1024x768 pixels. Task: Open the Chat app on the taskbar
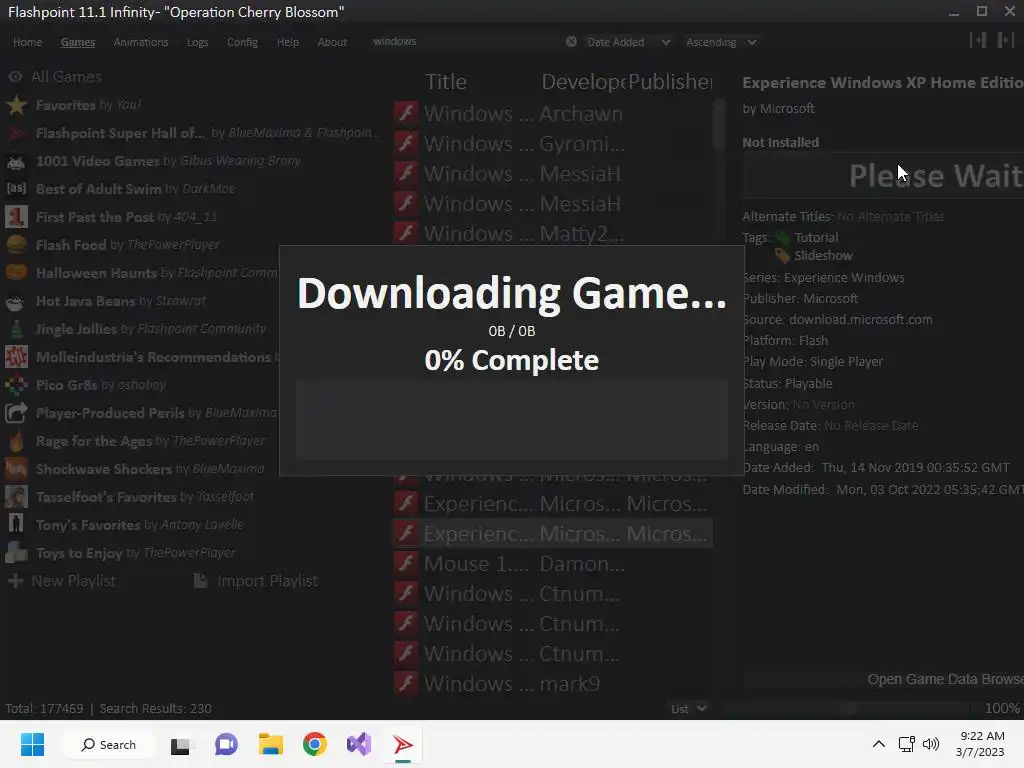(x=226, y=744)
